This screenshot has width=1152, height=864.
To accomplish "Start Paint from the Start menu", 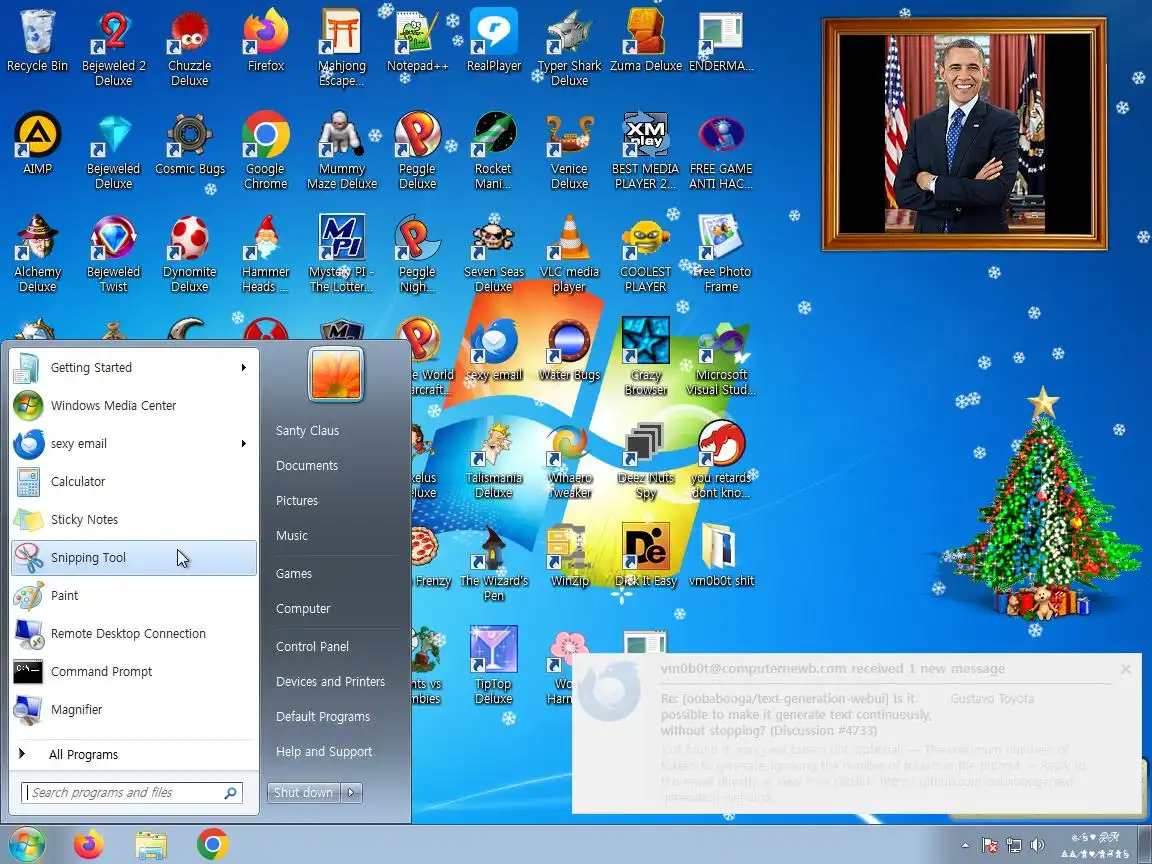I will tap(134, 596).
